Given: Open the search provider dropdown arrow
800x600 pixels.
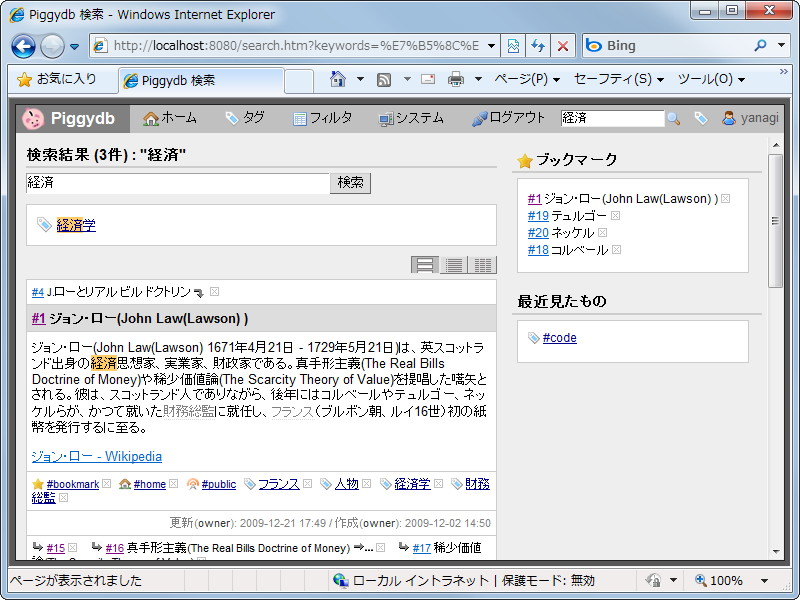Looking at the screenshot, I should [x=781, y=46].
